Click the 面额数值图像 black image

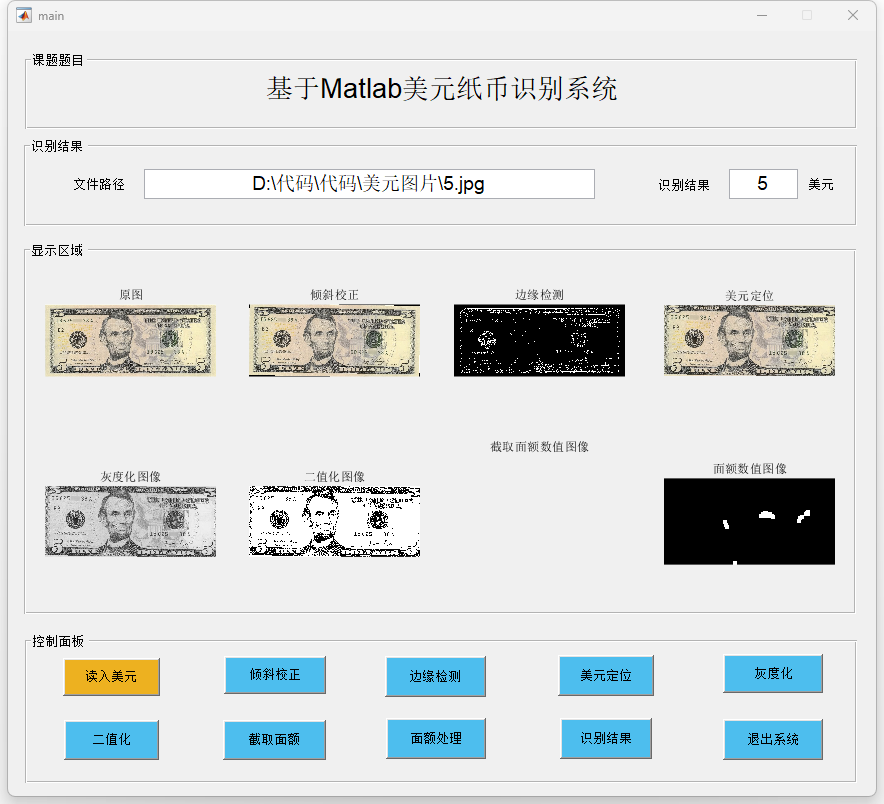click(749, 522)
